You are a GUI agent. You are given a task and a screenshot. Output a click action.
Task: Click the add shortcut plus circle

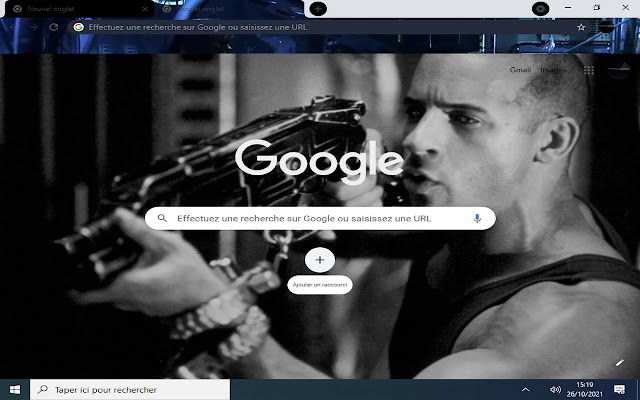[x=320, y=260]
